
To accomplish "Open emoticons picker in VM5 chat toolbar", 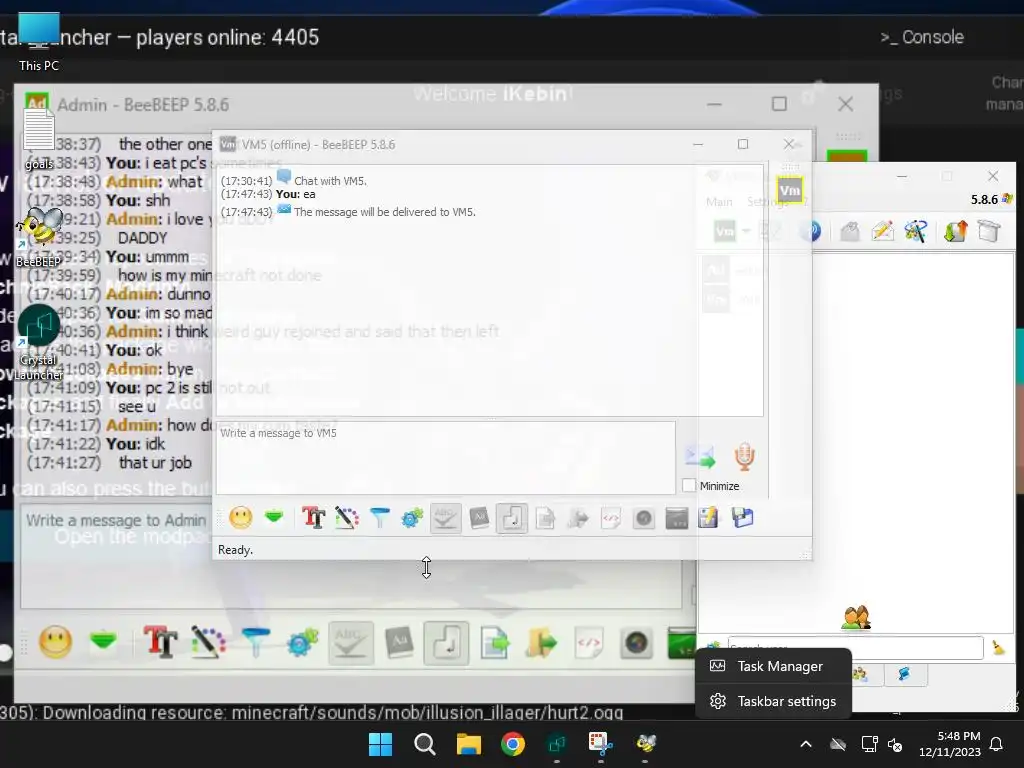I will (240, 518).
